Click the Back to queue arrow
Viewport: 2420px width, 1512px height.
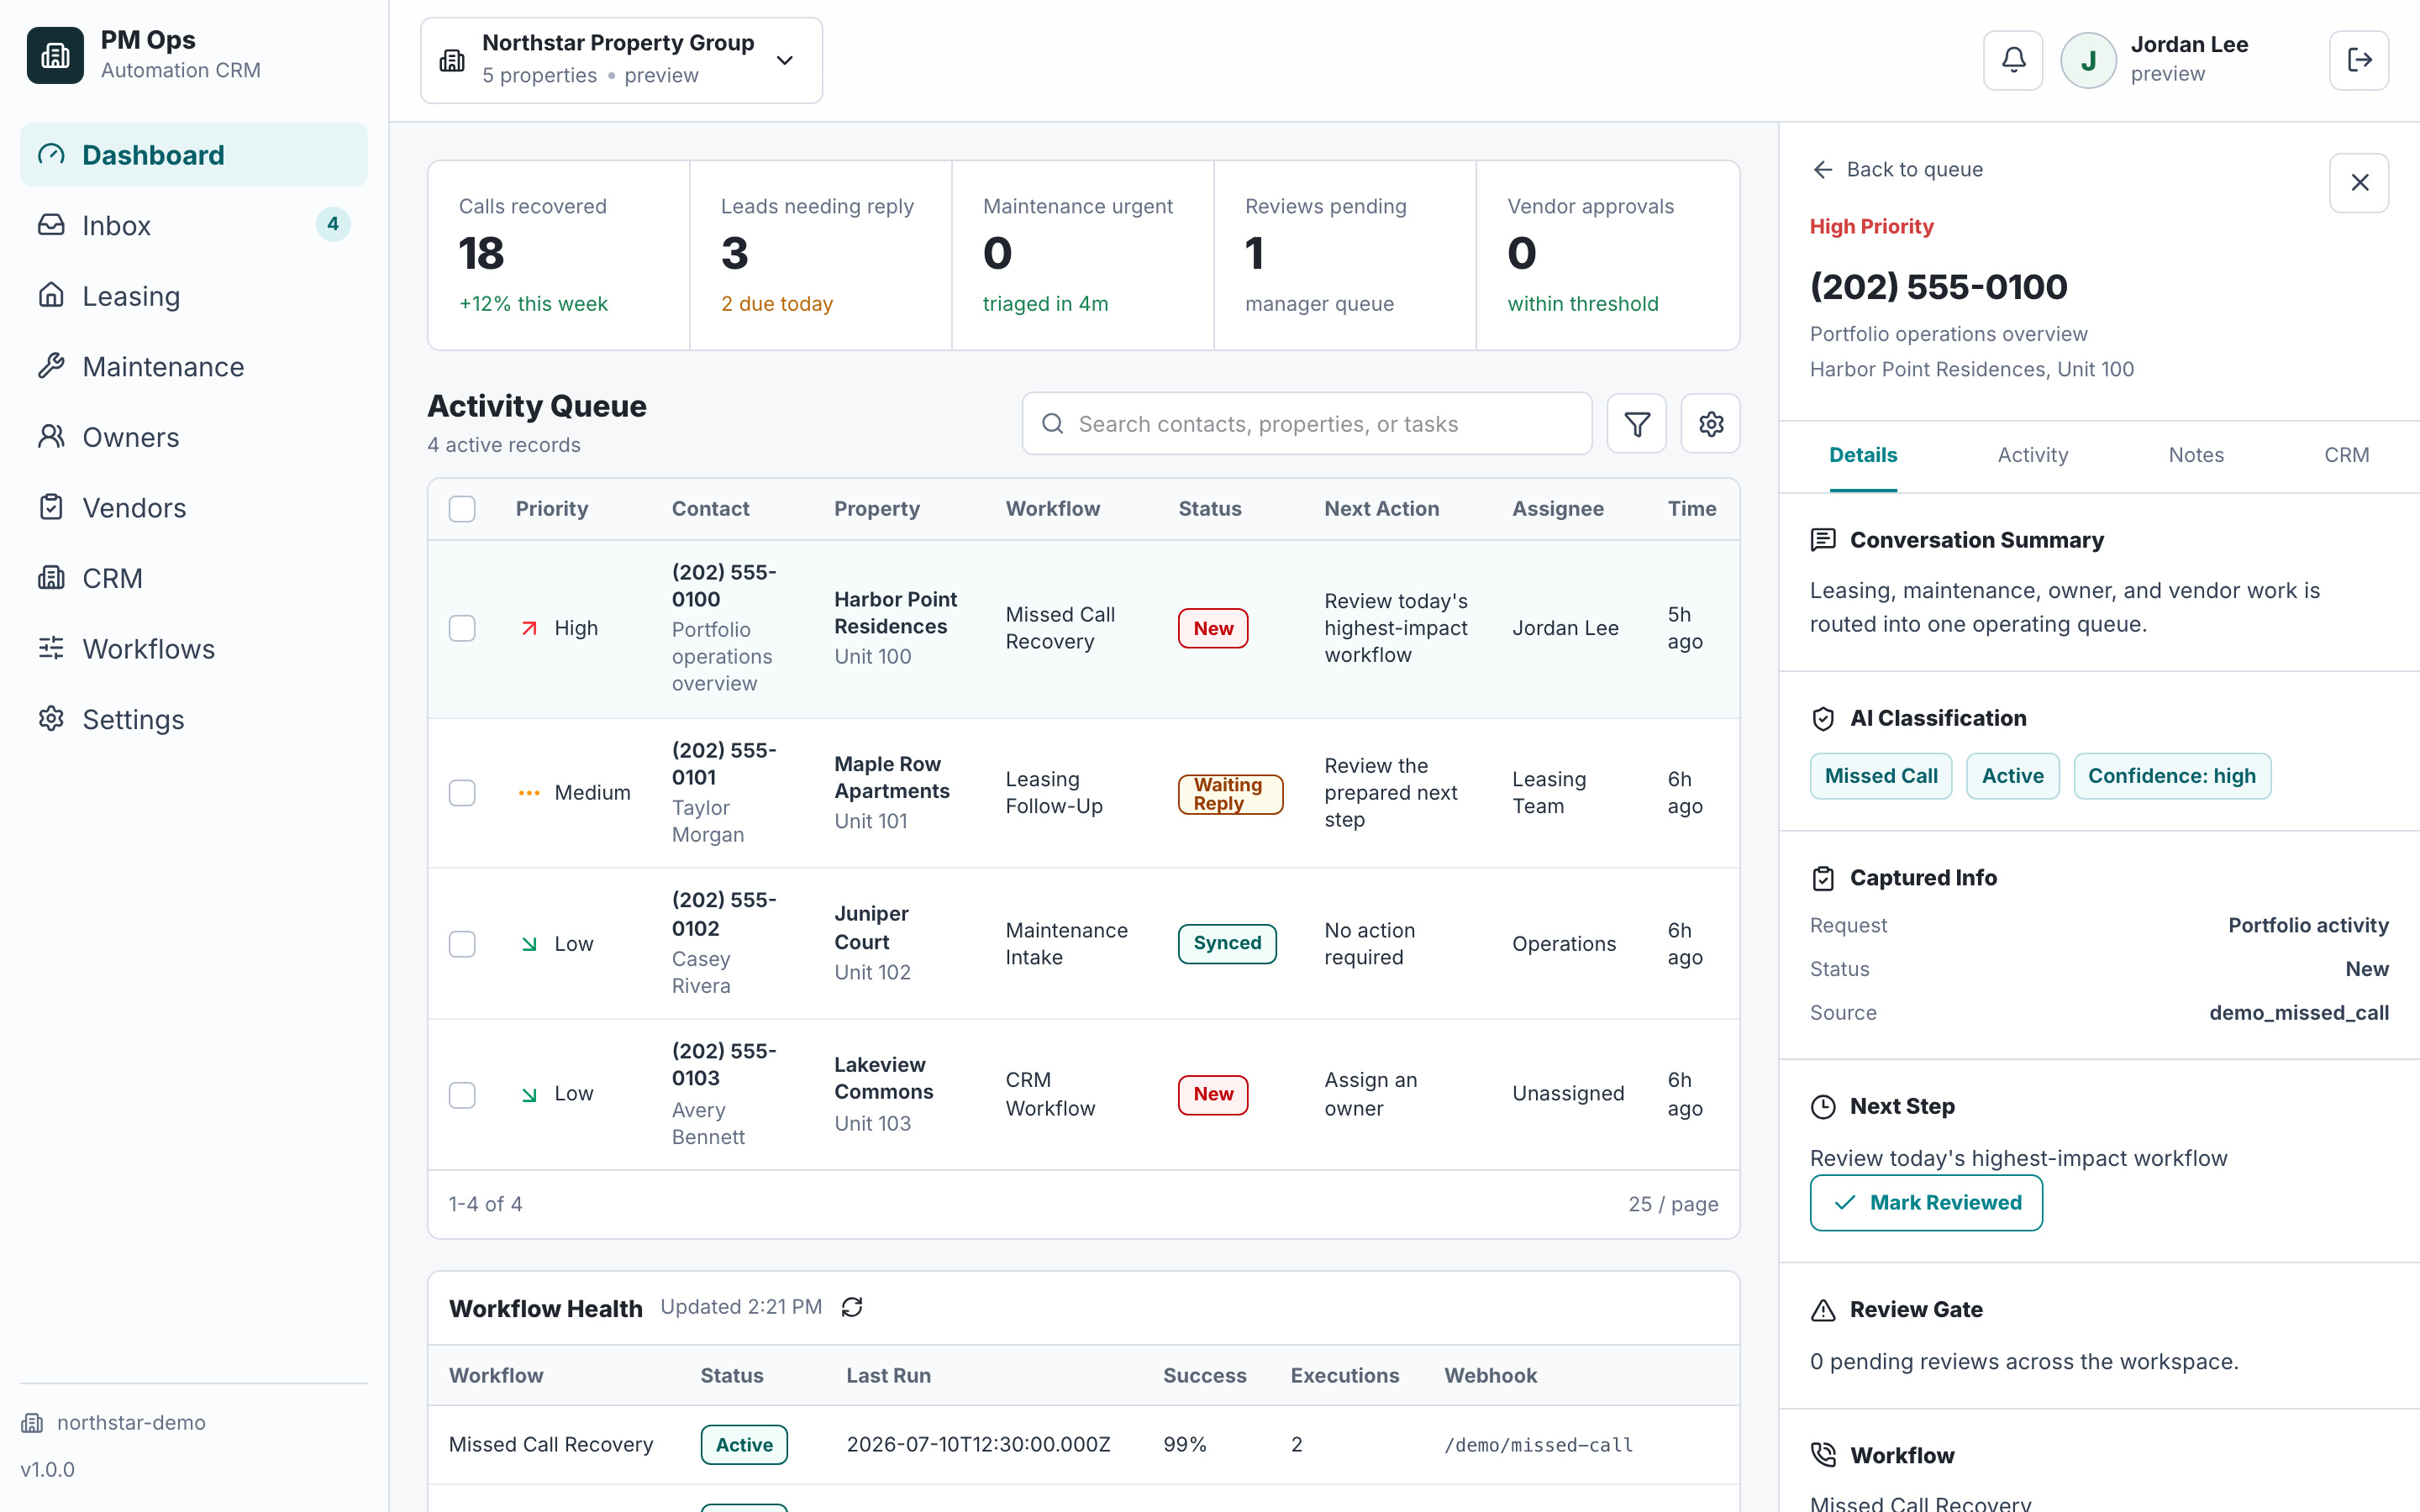click(1823, 170)
